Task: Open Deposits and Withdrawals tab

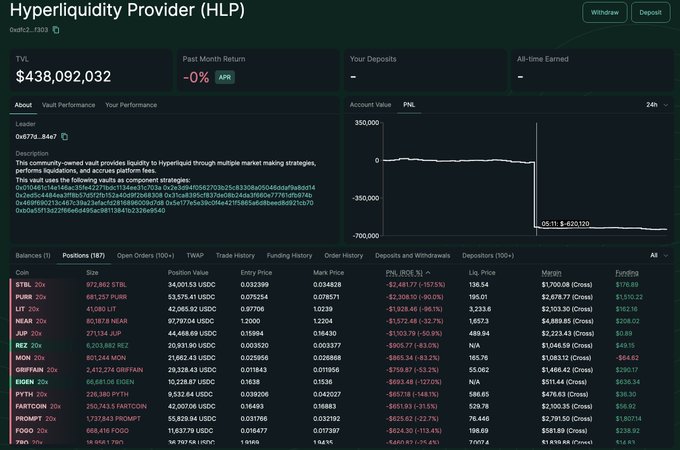Action: (x=412, y=256)
